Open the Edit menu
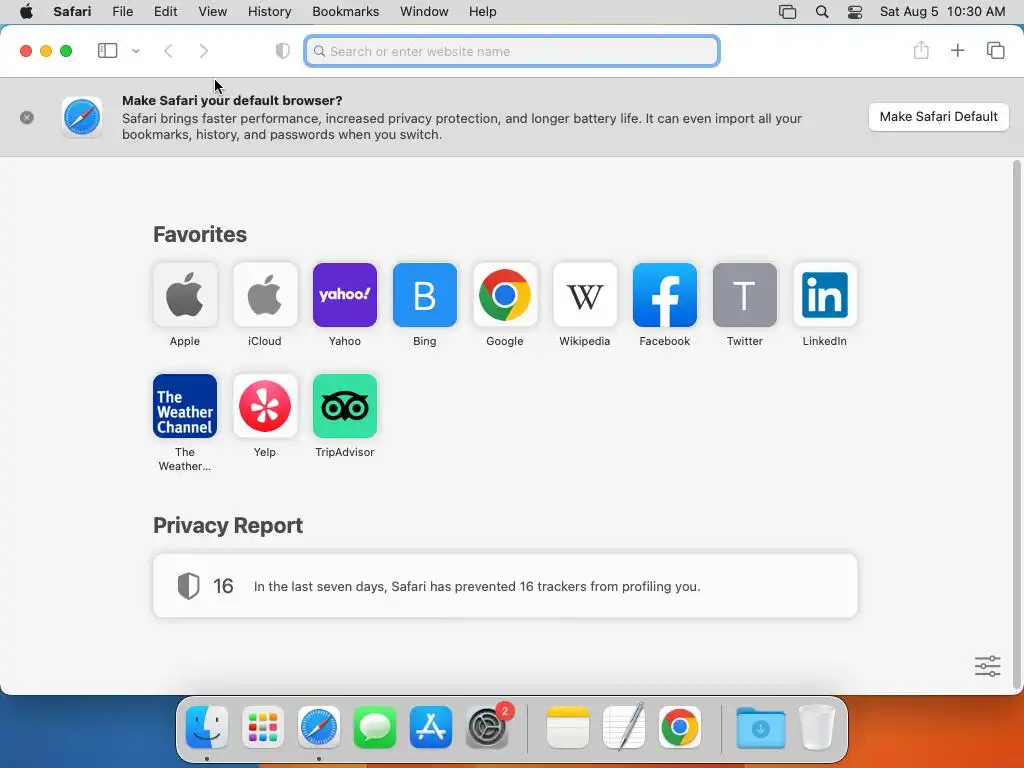1024x768 pixels. point(165,12)
